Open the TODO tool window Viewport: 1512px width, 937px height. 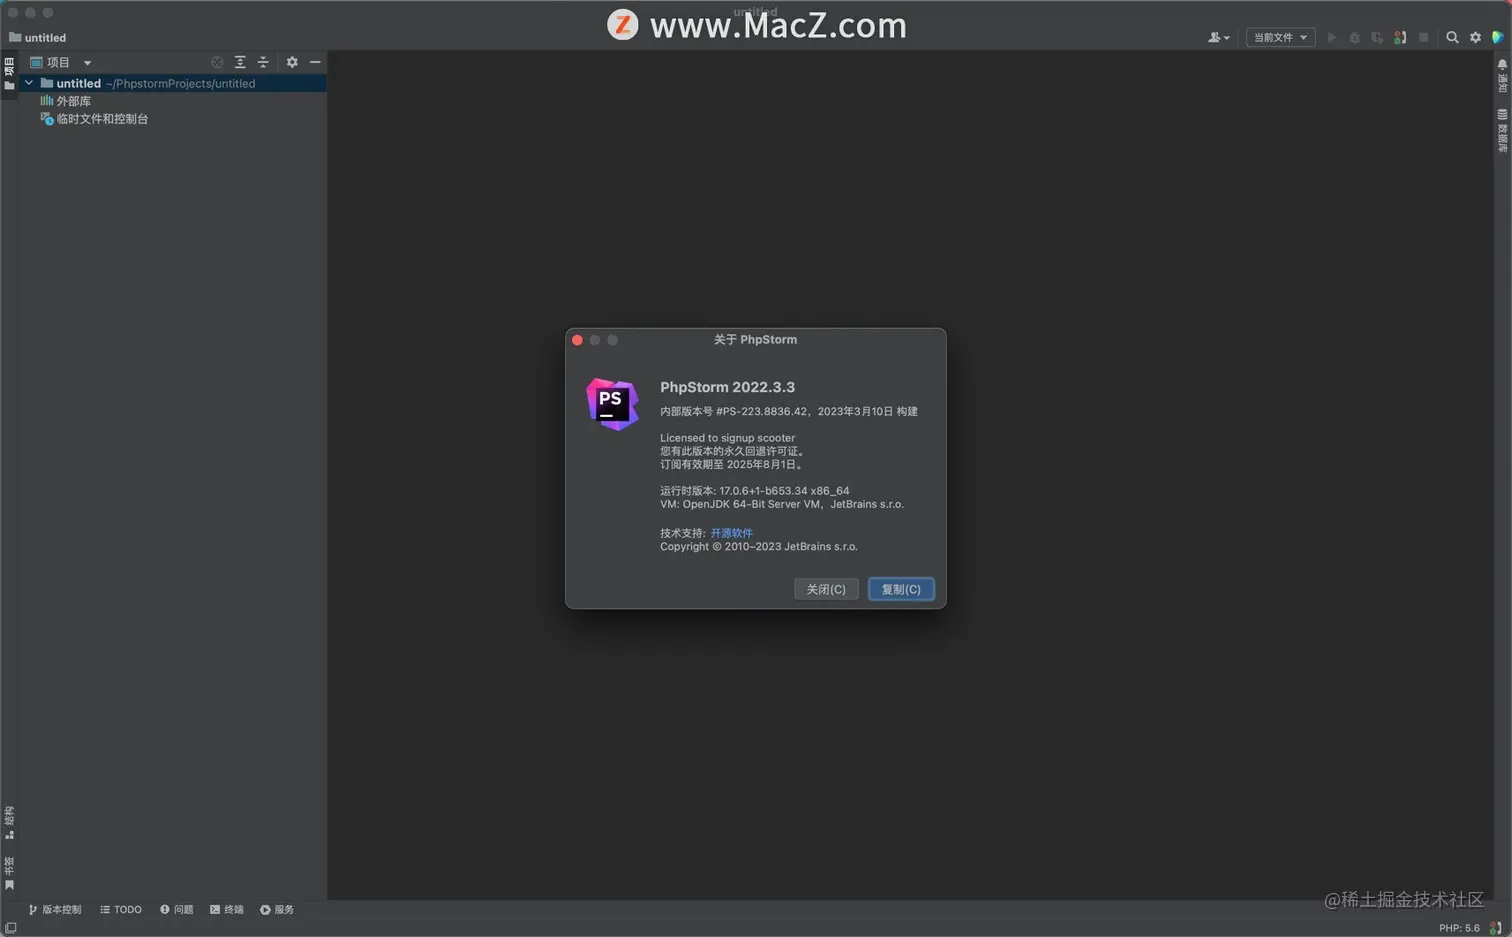(121, 909)
